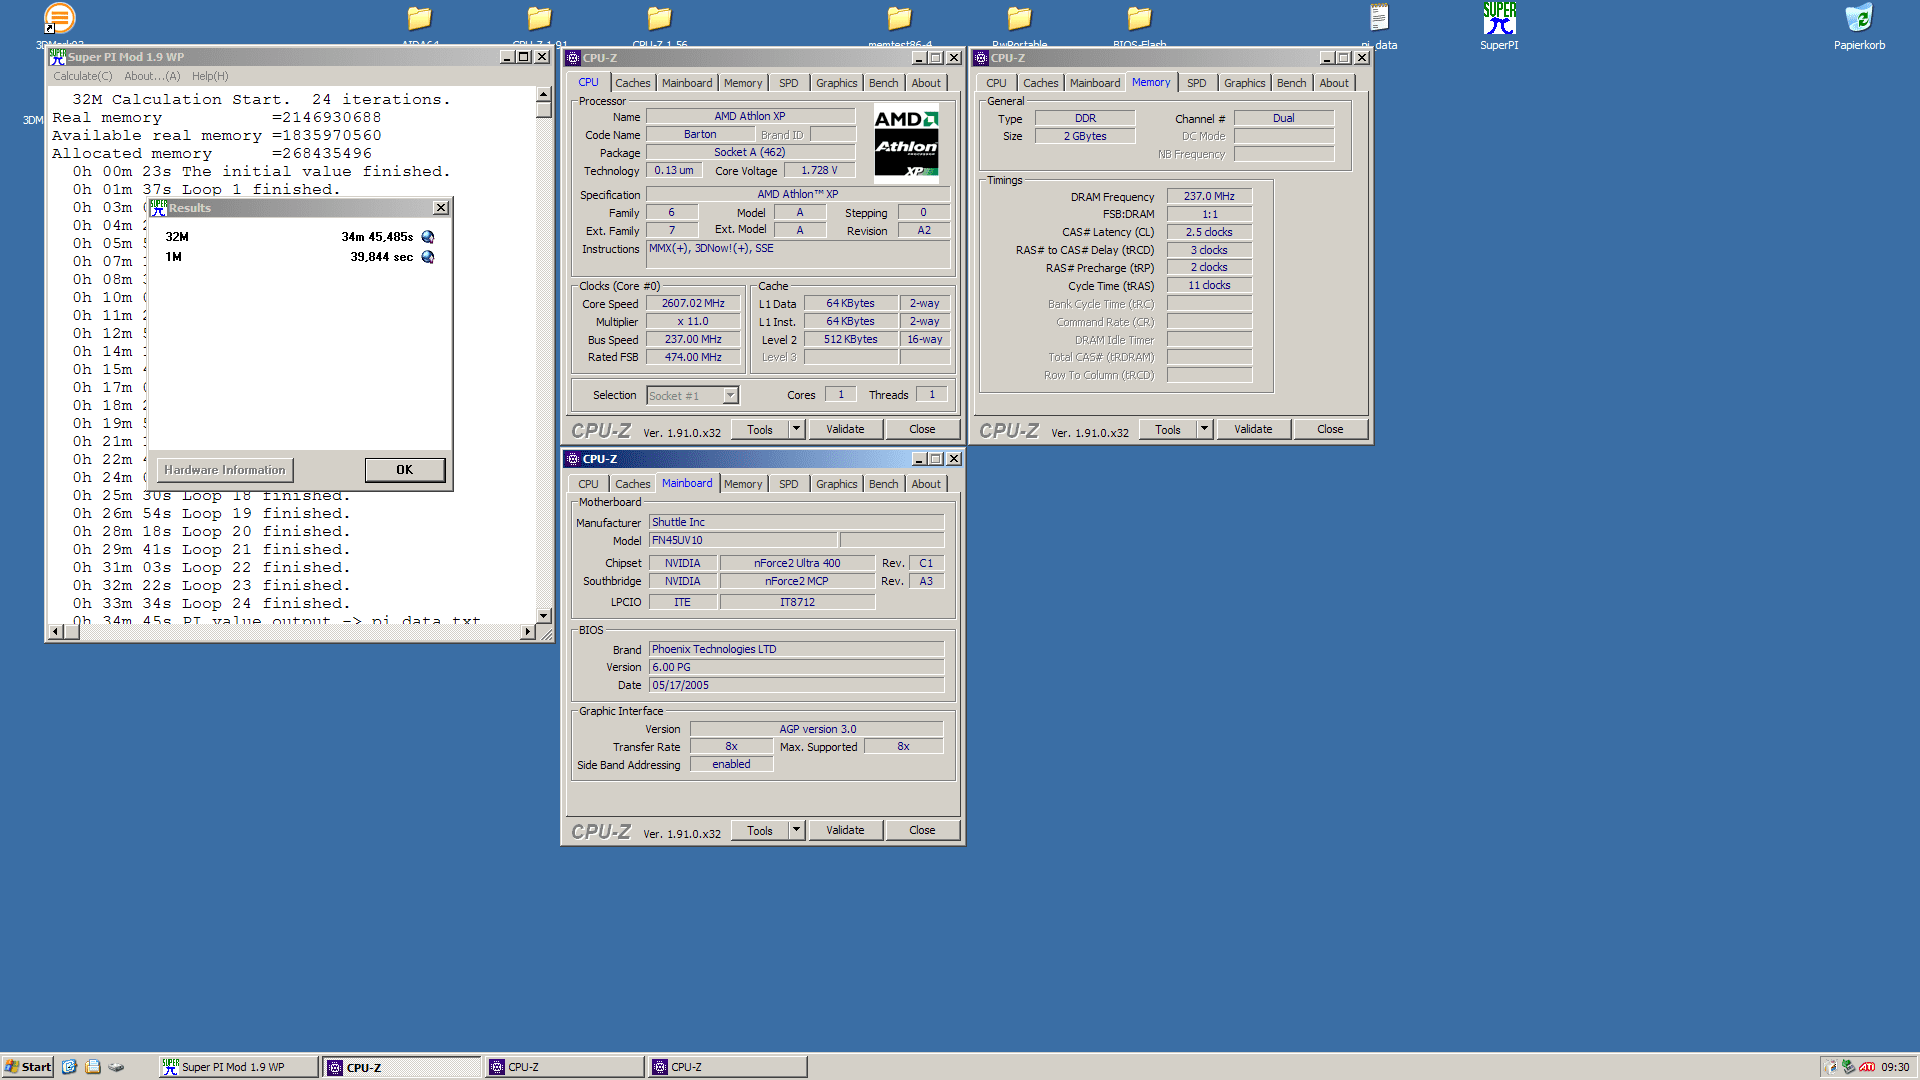
Task: Switch to Graphics tab in Memory CPU-Z window
Action: pos(1244,83)
